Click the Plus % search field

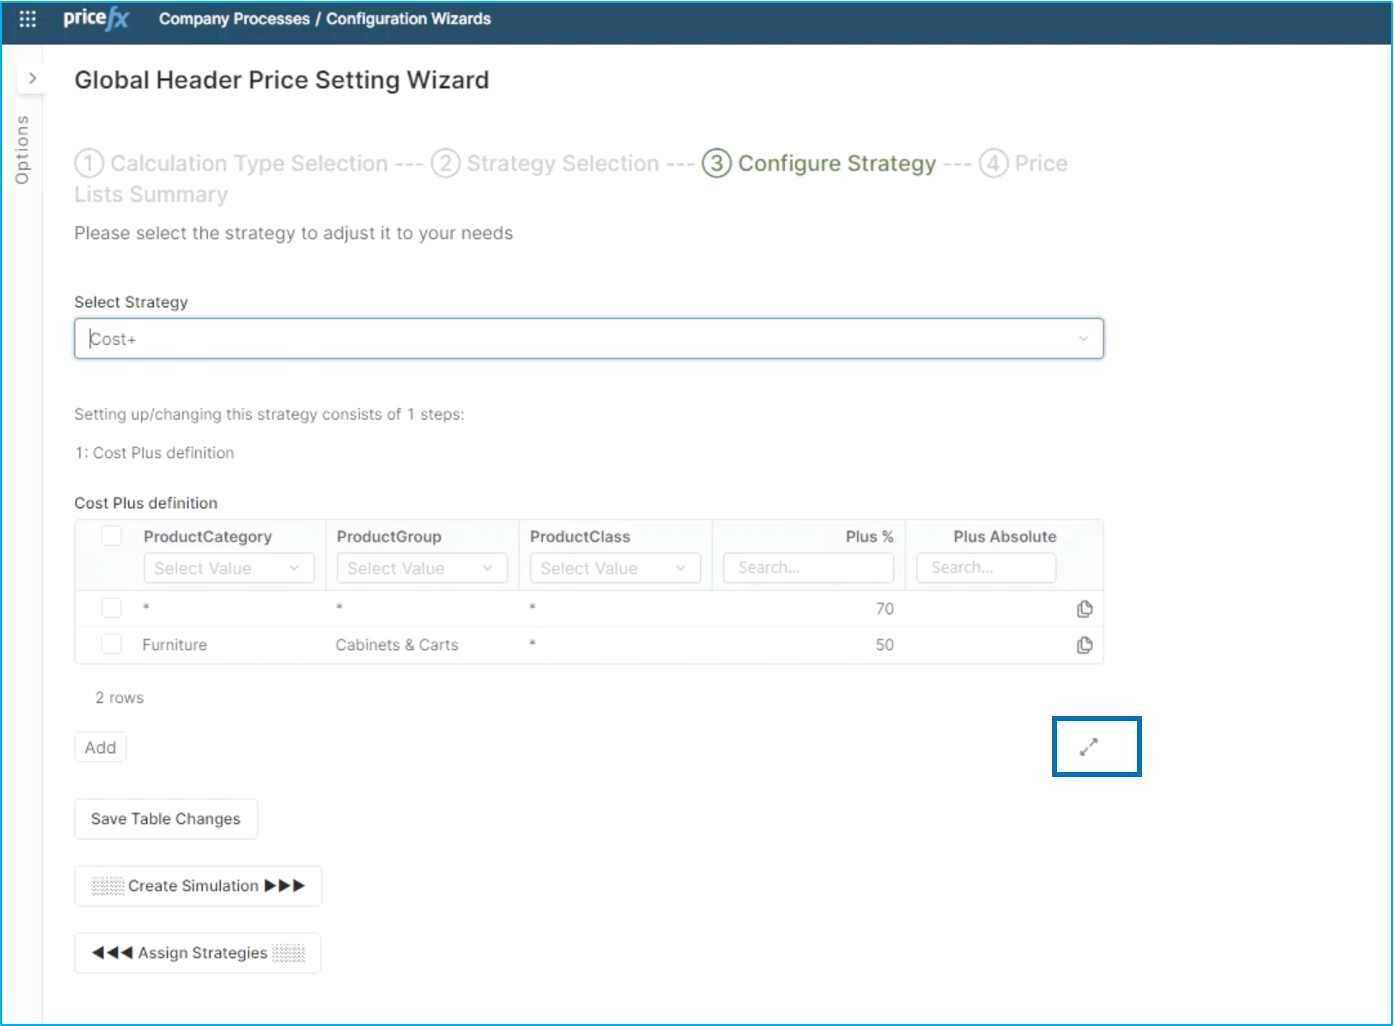point(808,568)
